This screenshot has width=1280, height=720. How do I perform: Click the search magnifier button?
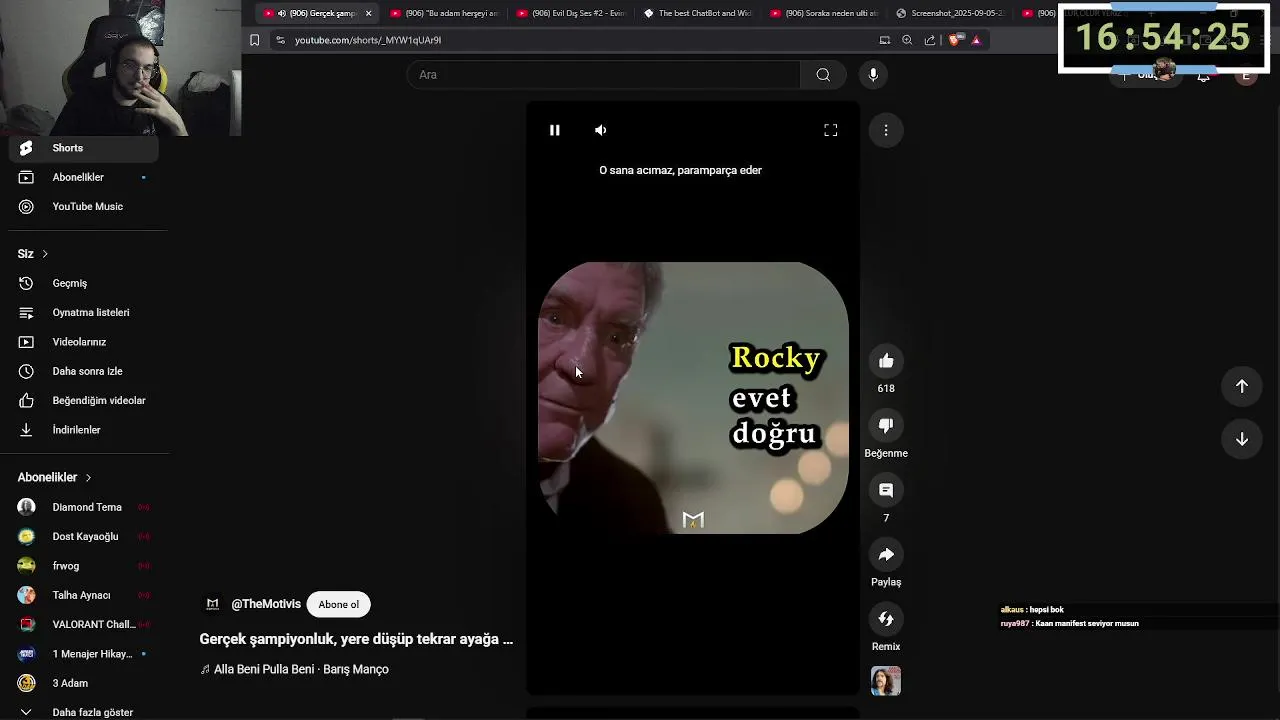(823, 75)
